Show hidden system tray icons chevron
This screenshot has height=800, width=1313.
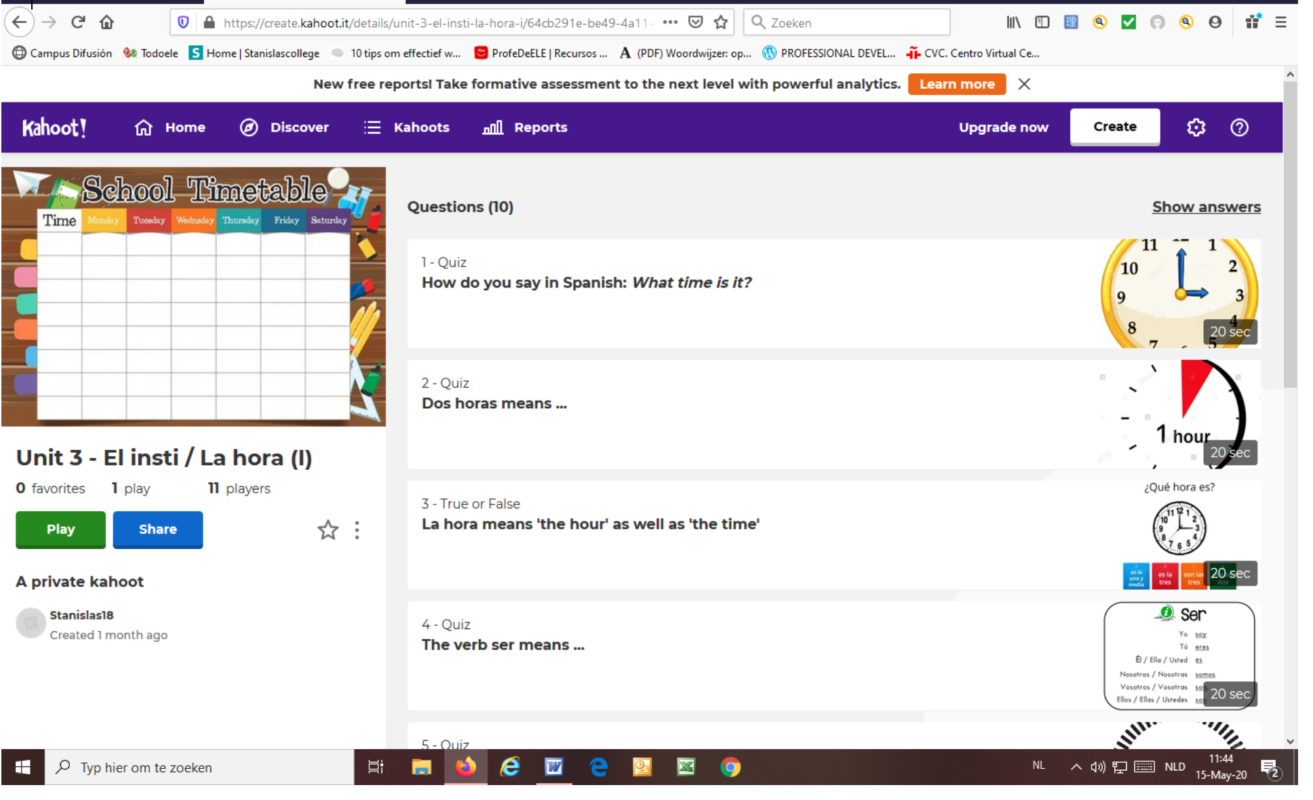[x=1076, y=767]
